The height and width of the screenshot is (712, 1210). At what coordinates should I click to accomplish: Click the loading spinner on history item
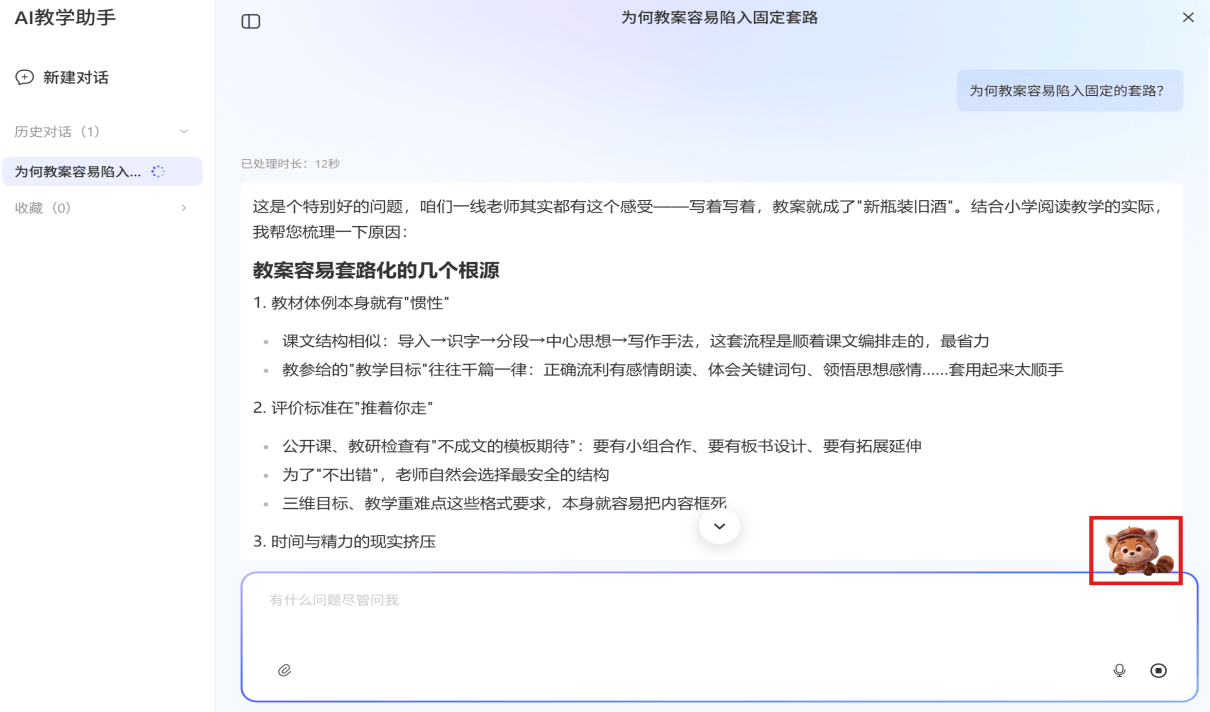pos(157,172)
